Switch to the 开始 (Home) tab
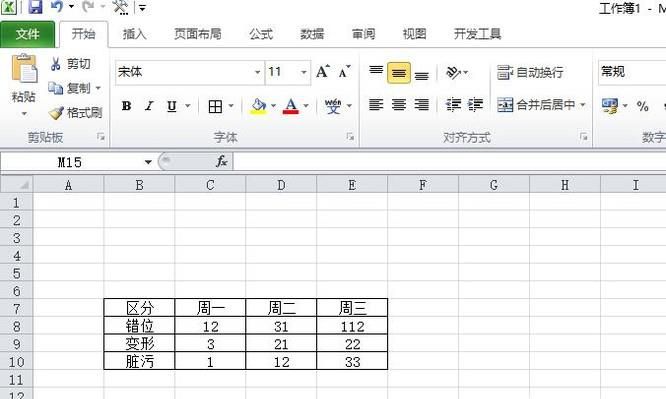Screen dimensions: 666x399 click(83, 34)
